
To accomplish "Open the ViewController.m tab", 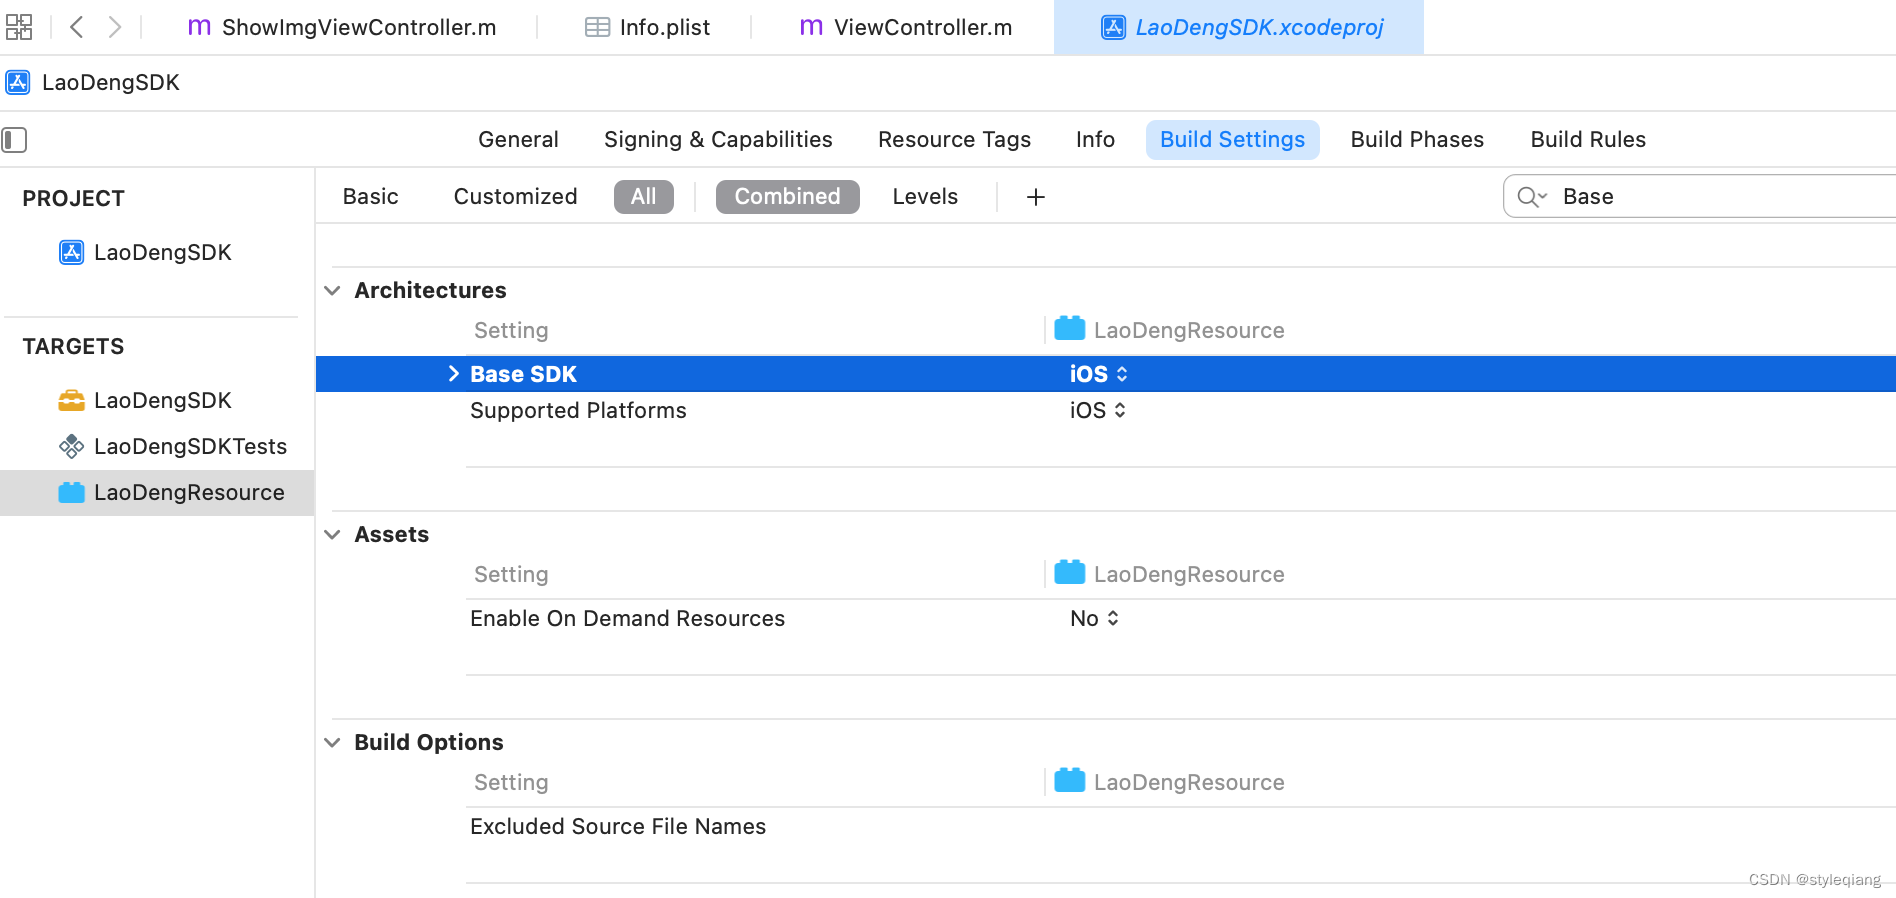I will pos(905,27).
